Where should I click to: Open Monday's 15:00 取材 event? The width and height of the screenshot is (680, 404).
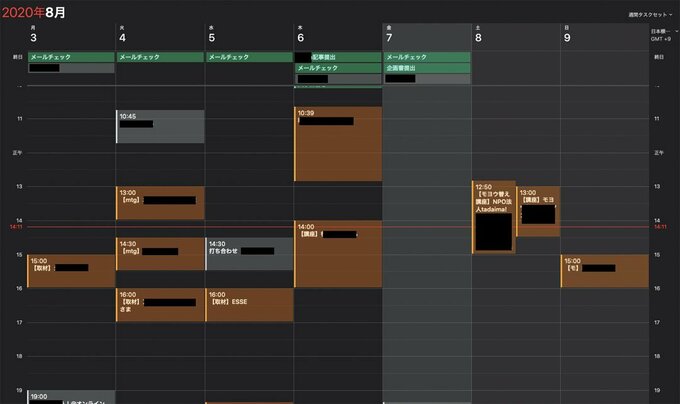click(x=70, y=271)
